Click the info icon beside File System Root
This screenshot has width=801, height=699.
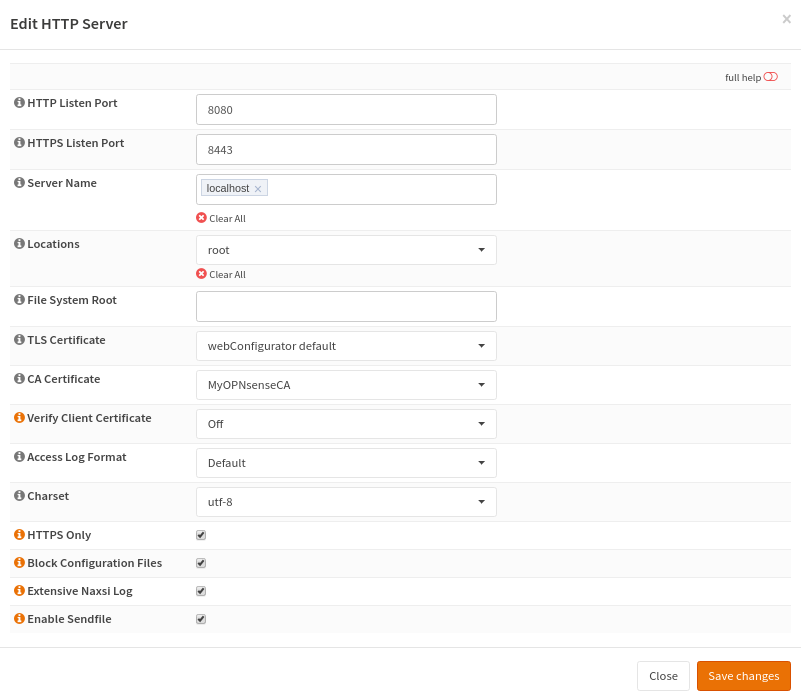tap(17, 299)
